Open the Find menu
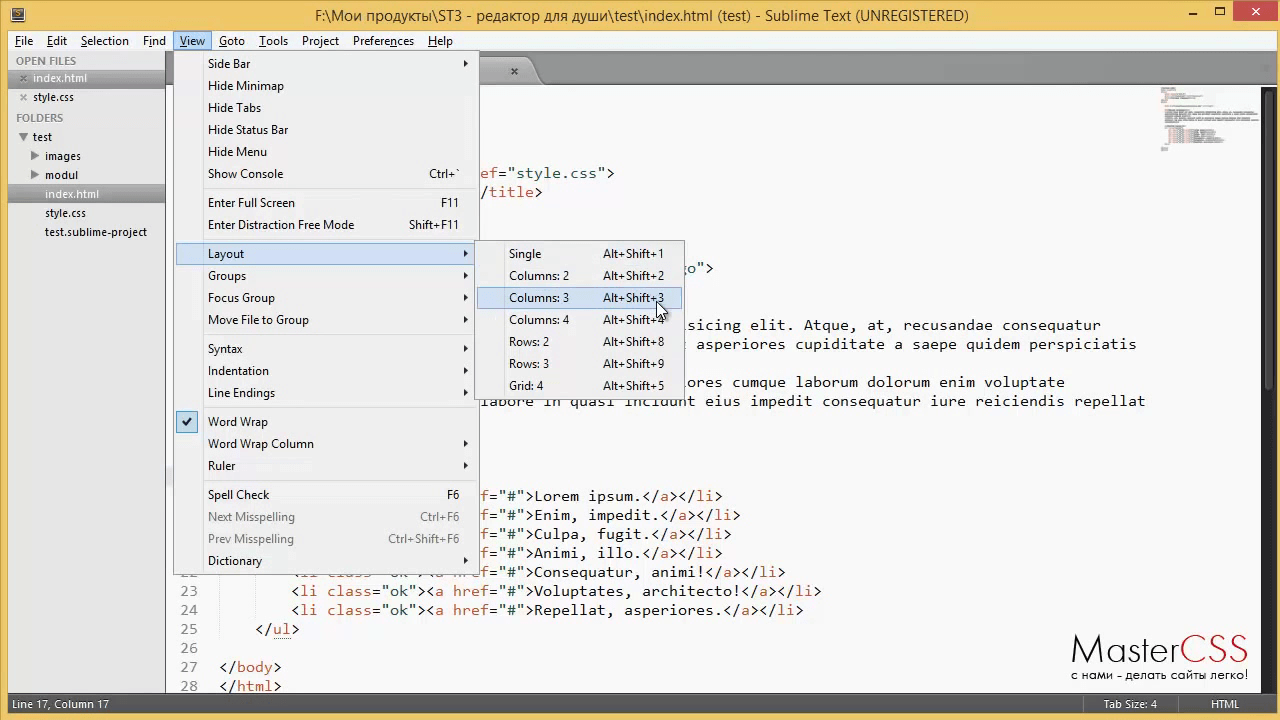This screenshot has height=720, width=1280. [x=154, y=41]
